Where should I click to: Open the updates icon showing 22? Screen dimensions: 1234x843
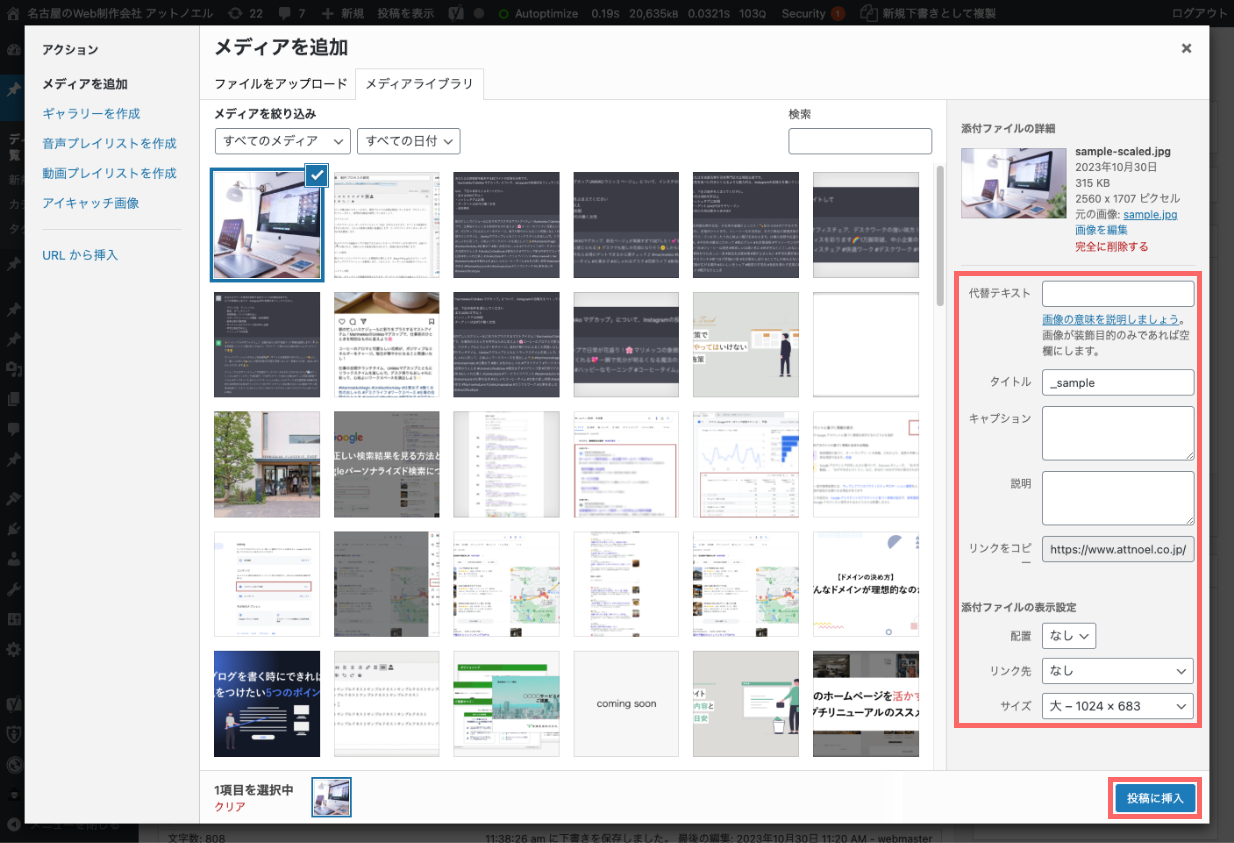pyautogui.click(x=244, y=14)
